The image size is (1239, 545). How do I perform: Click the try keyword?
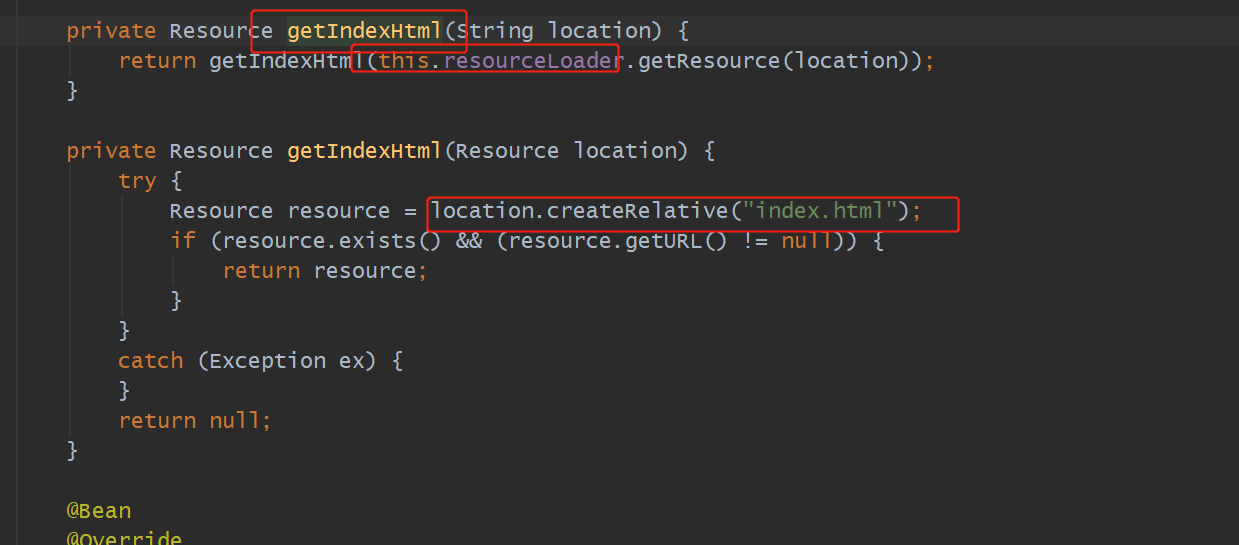tap(137, 181)
